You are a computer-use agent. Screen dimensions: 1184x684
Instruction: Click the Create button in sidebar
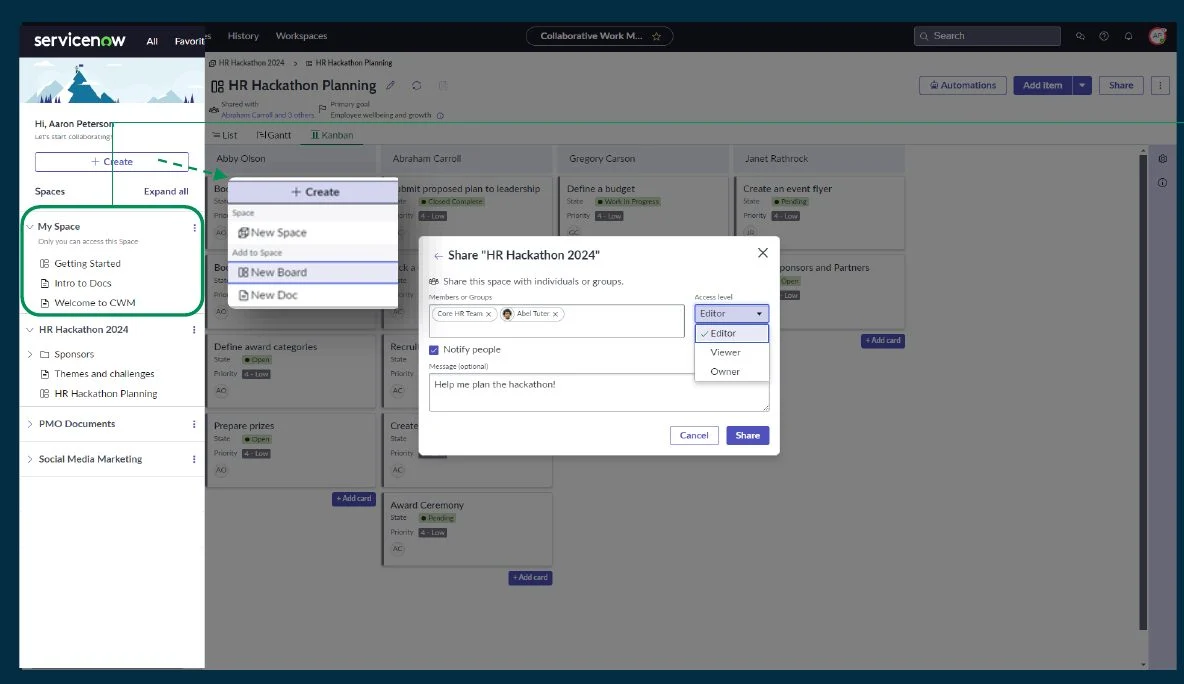[112, 162]
